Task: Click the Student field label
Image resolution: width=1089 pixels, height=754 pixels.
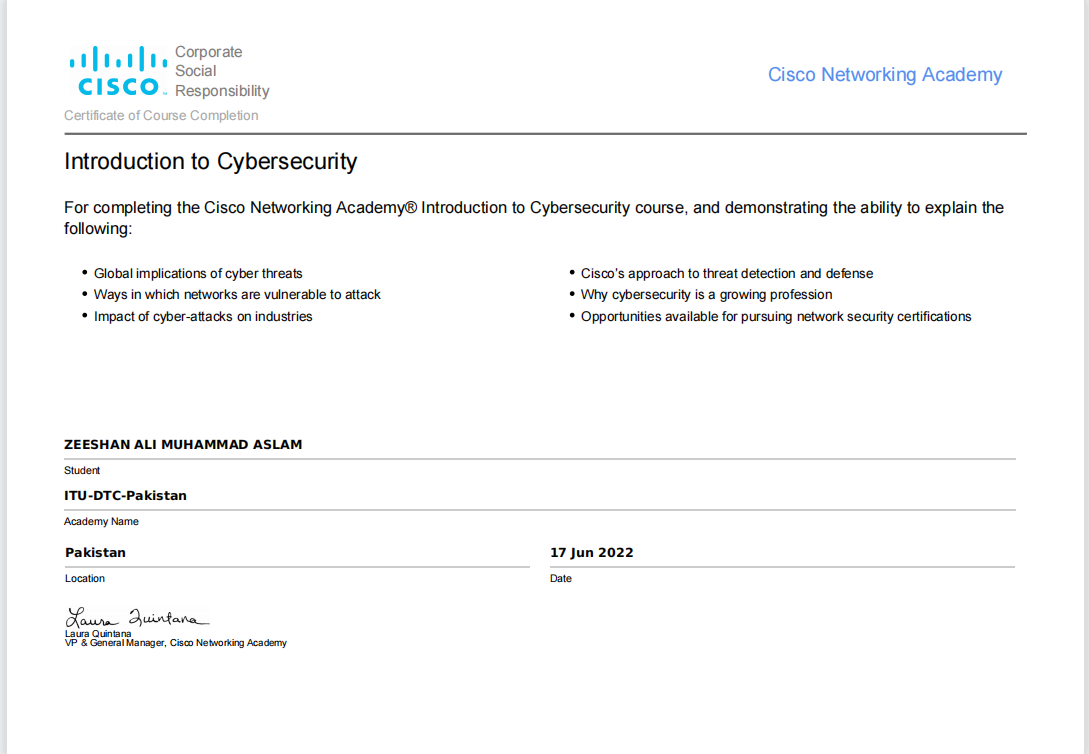Action: pyautogui.click(x=82, y=471)
